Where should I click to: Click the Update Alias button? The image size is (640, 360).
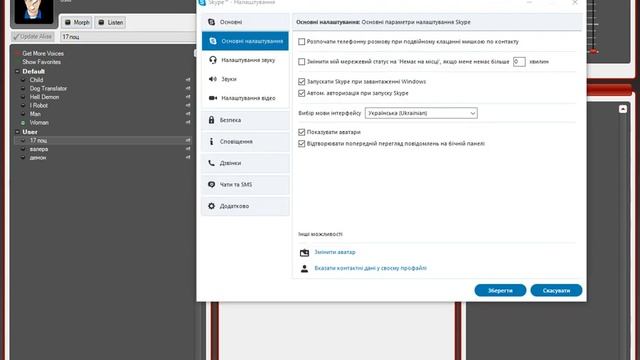[x=33, y=37]
